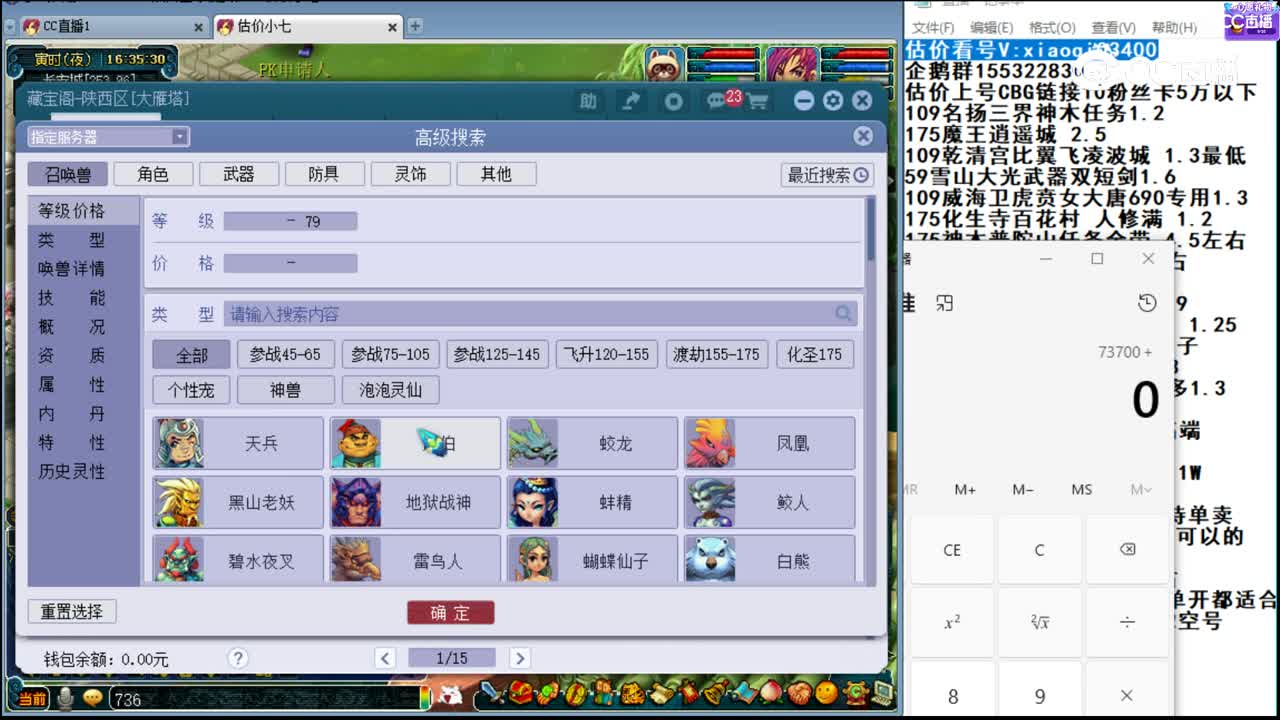Click the 重置选择 reset button

(x=72, y=611)
